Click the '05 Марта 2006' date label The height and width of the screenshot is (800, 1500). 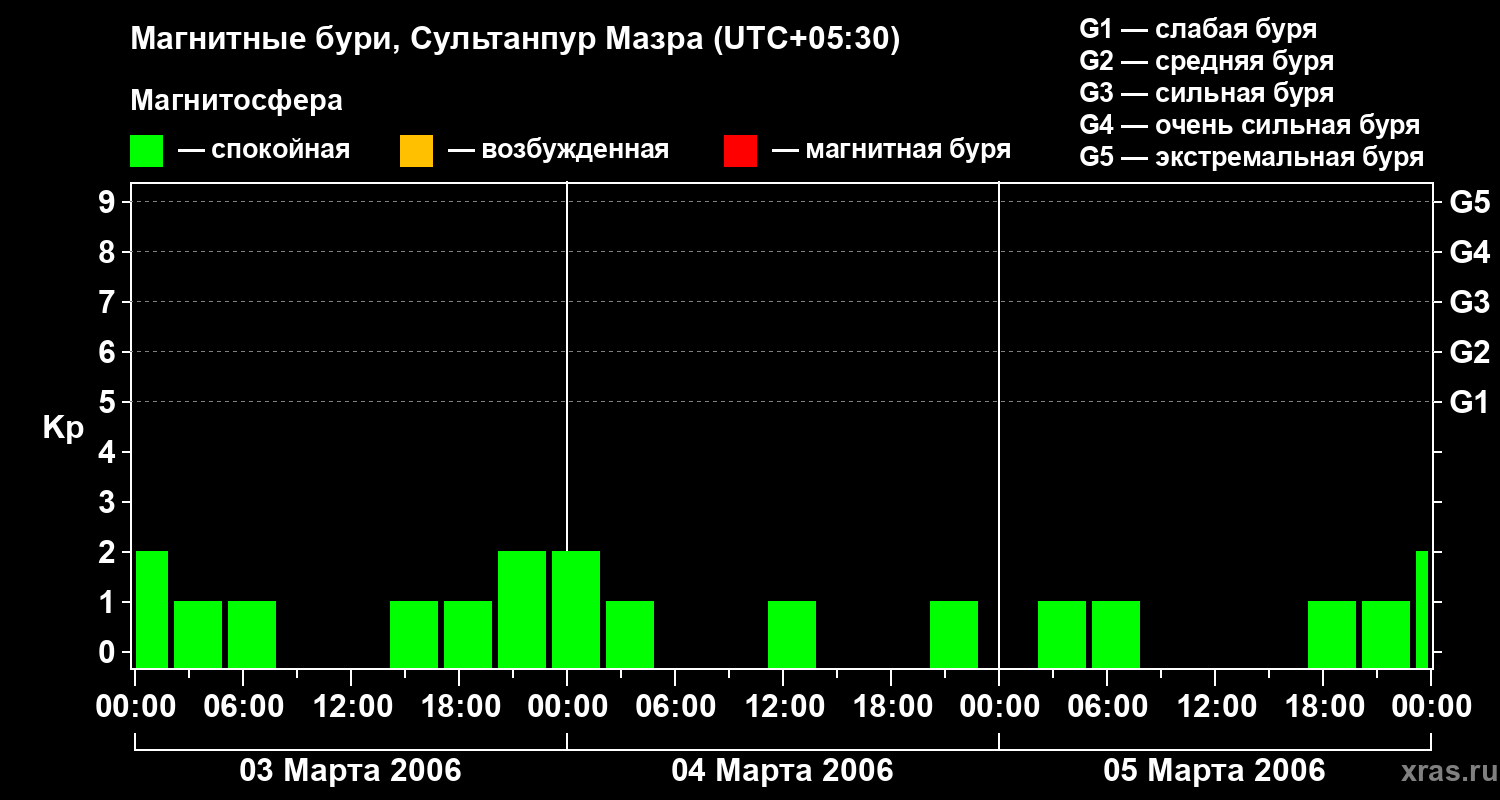[x=1214, y=770]
